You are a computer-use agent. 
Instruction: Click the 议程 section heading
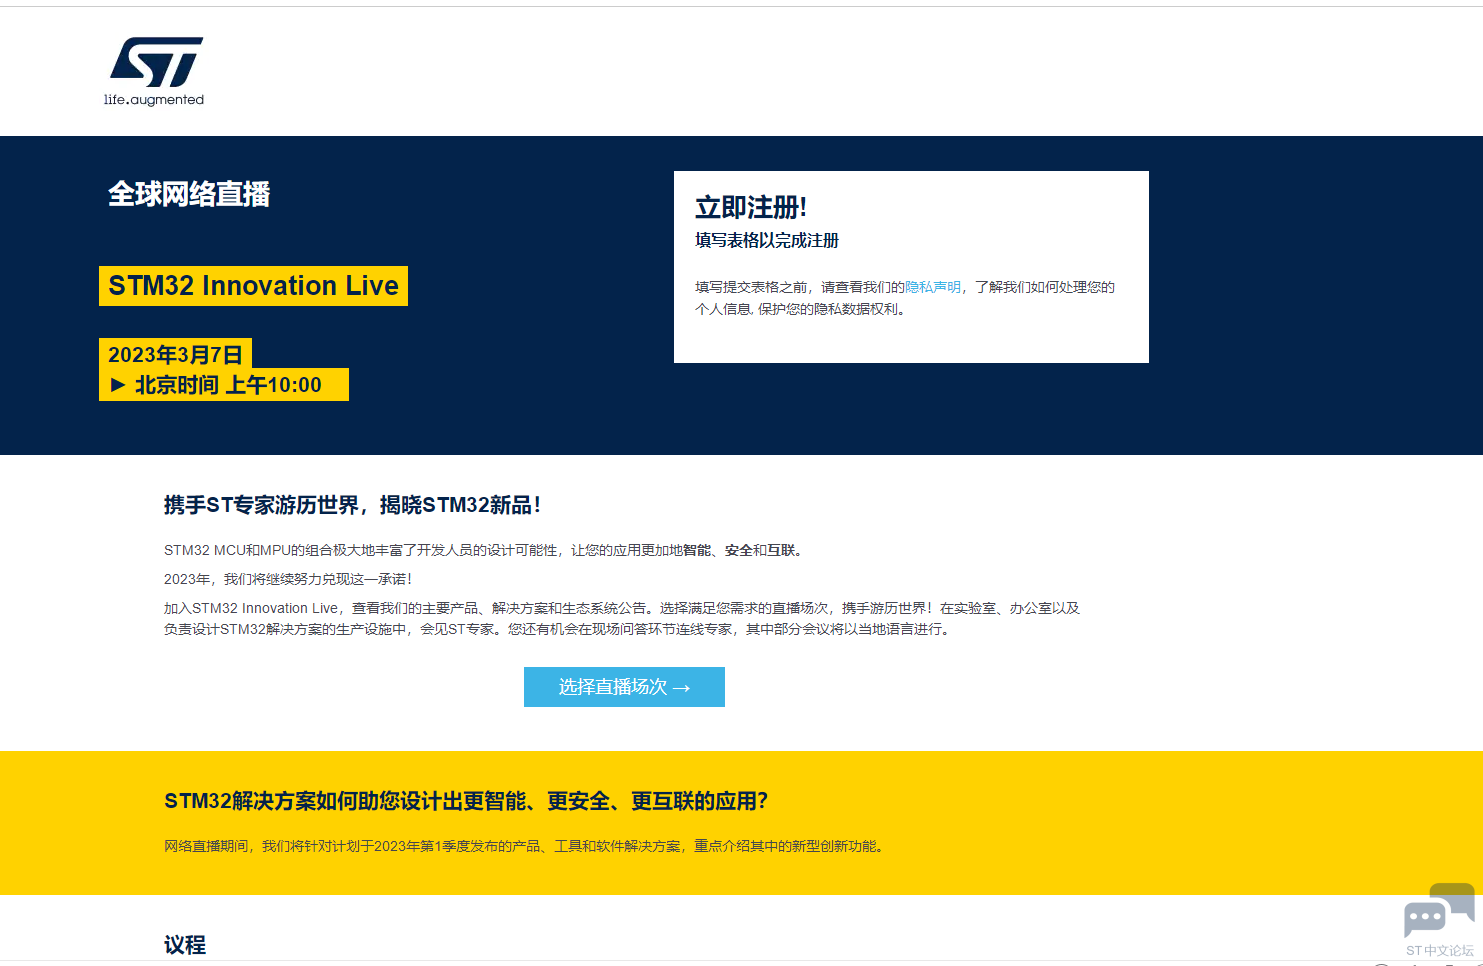(x=185, y=945)
